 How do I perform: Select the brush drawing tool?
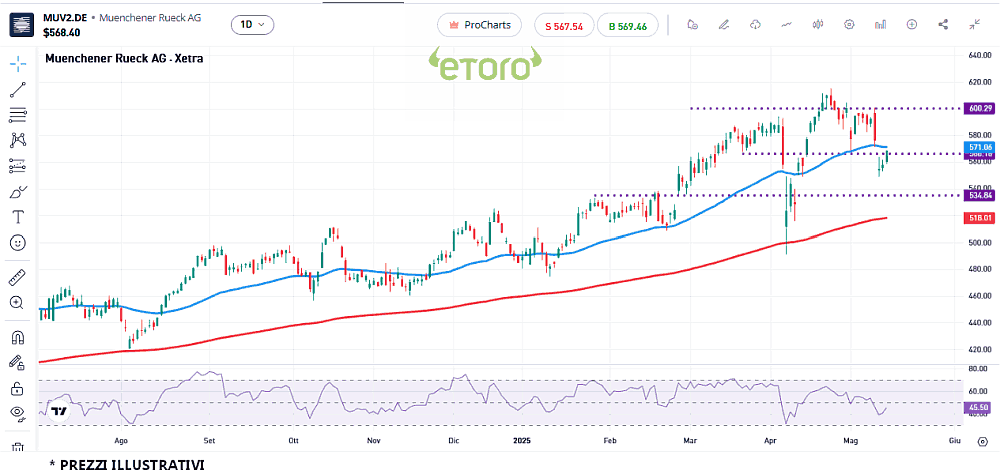pos(18,191)
